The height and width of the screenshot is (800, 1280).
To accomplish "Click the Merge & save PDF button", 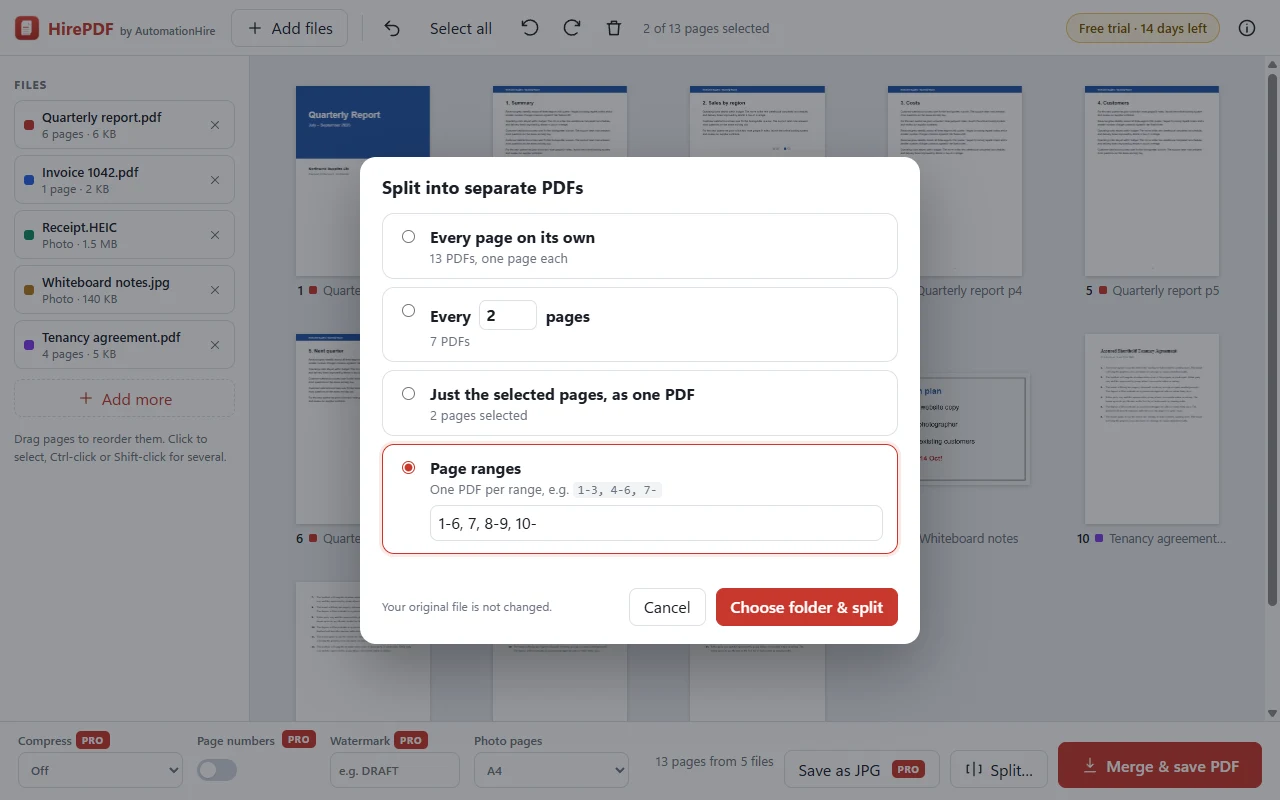I will (1160, 767).
